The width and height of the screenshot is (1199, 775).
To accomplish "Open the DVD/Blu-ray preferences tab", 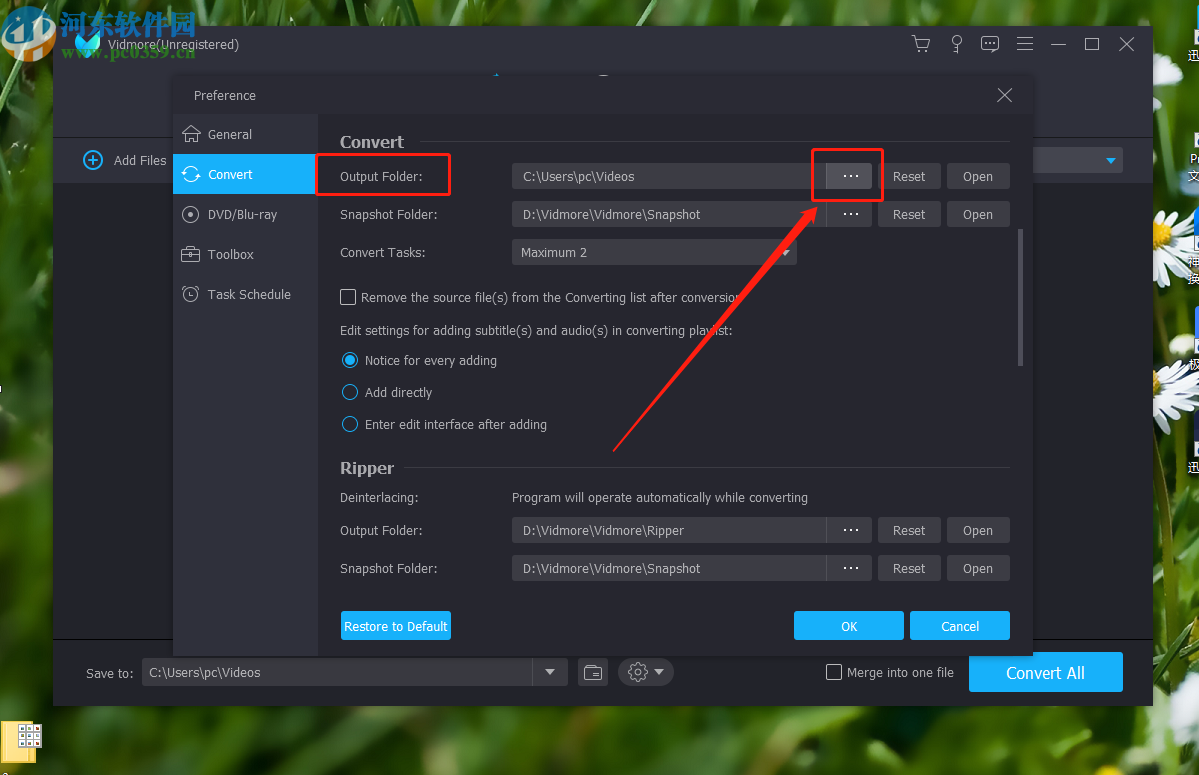I will tap(245, 215).
